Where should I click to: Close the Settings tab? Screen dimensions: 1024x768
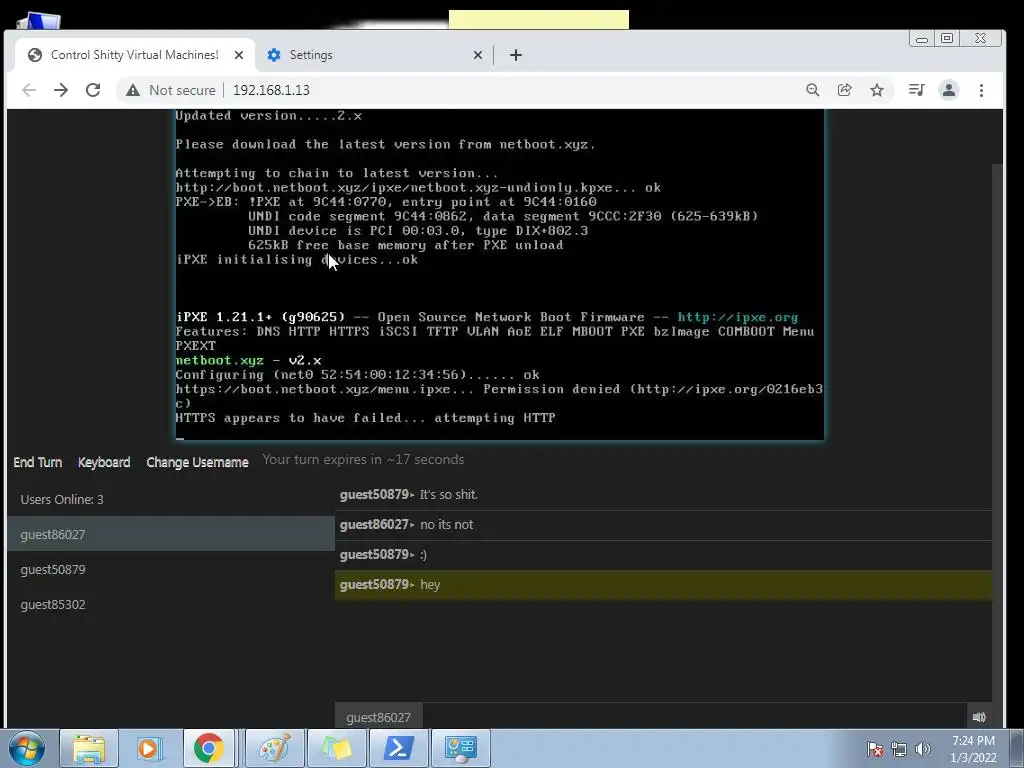[477, 55]
